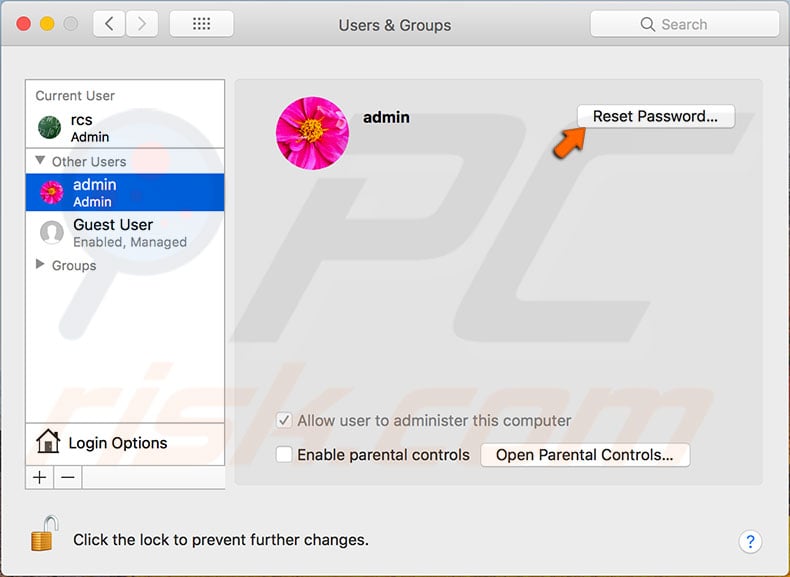Open Parental Controls button
The width and height of the screenshot is (790, 577).
click(585, 455)
